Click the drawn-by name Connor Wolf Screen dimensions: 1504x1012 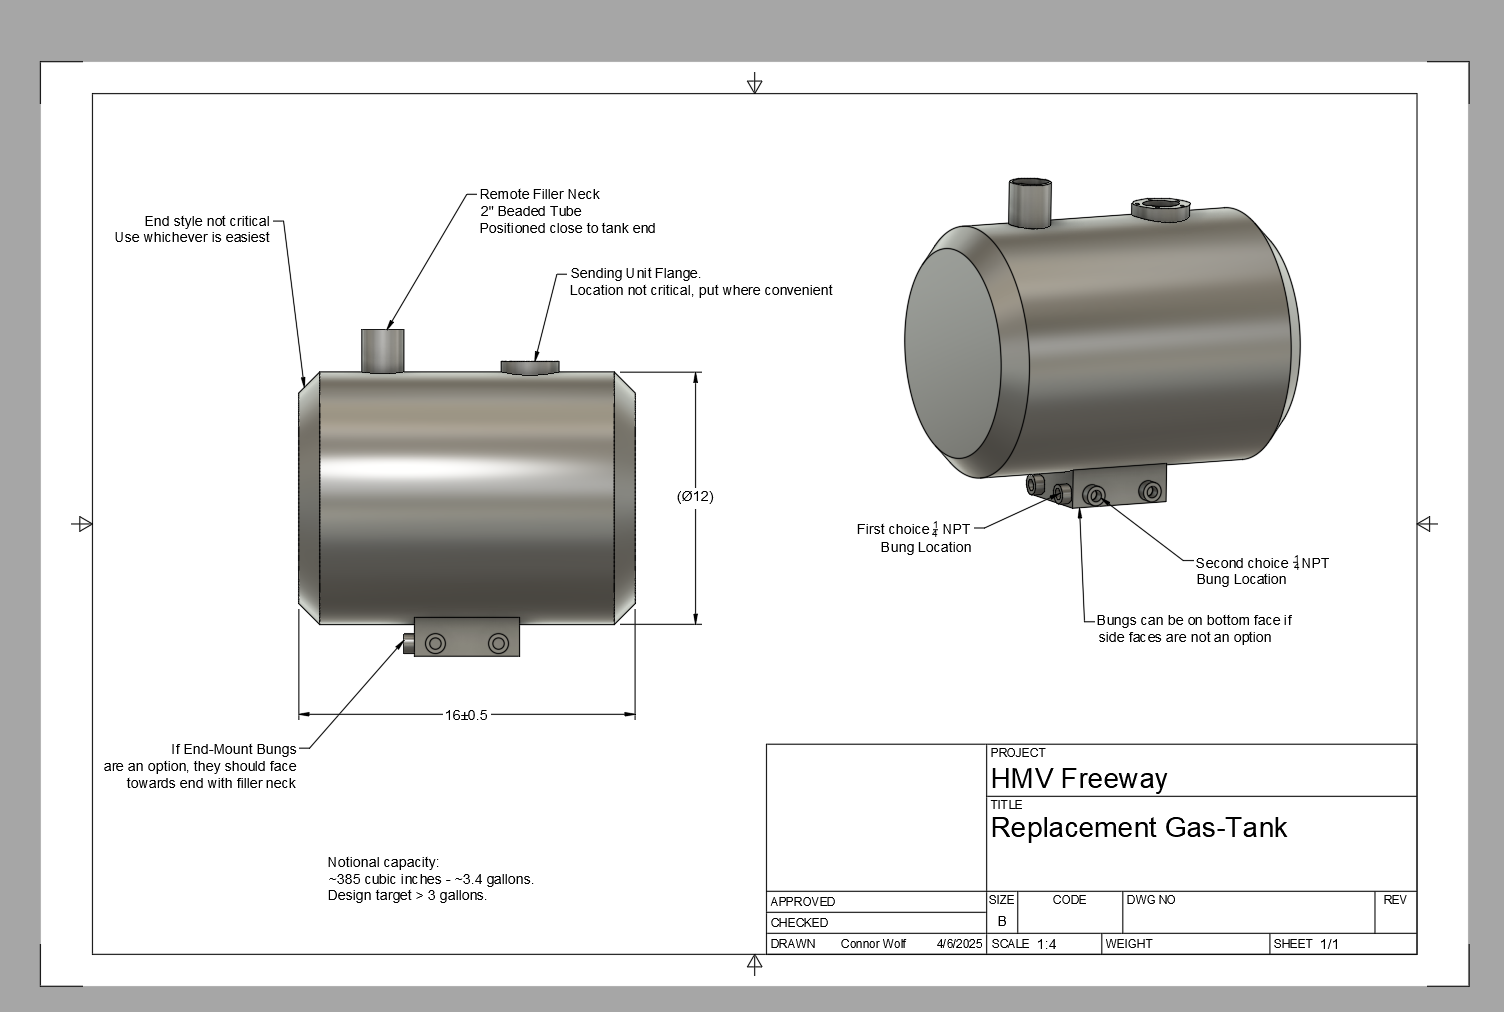tap(873, 944)
